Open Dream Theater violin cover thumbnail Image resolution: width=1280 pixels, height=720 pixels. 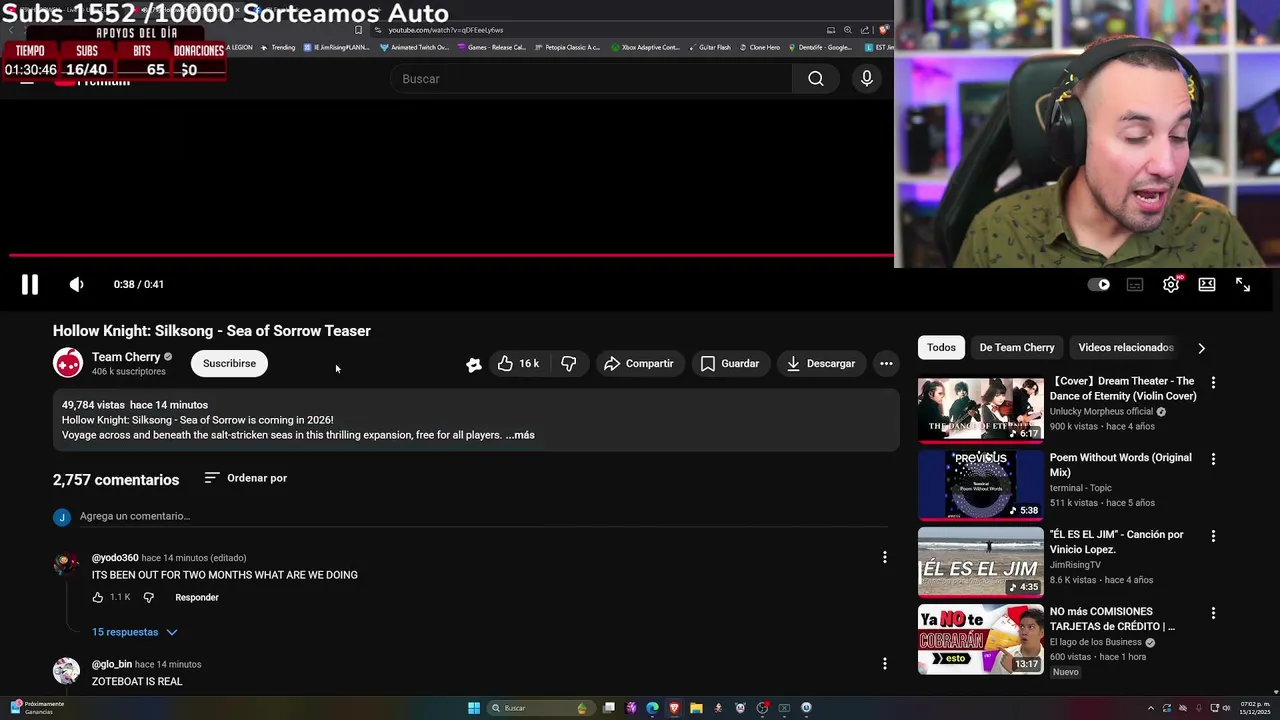coord(980,409)
